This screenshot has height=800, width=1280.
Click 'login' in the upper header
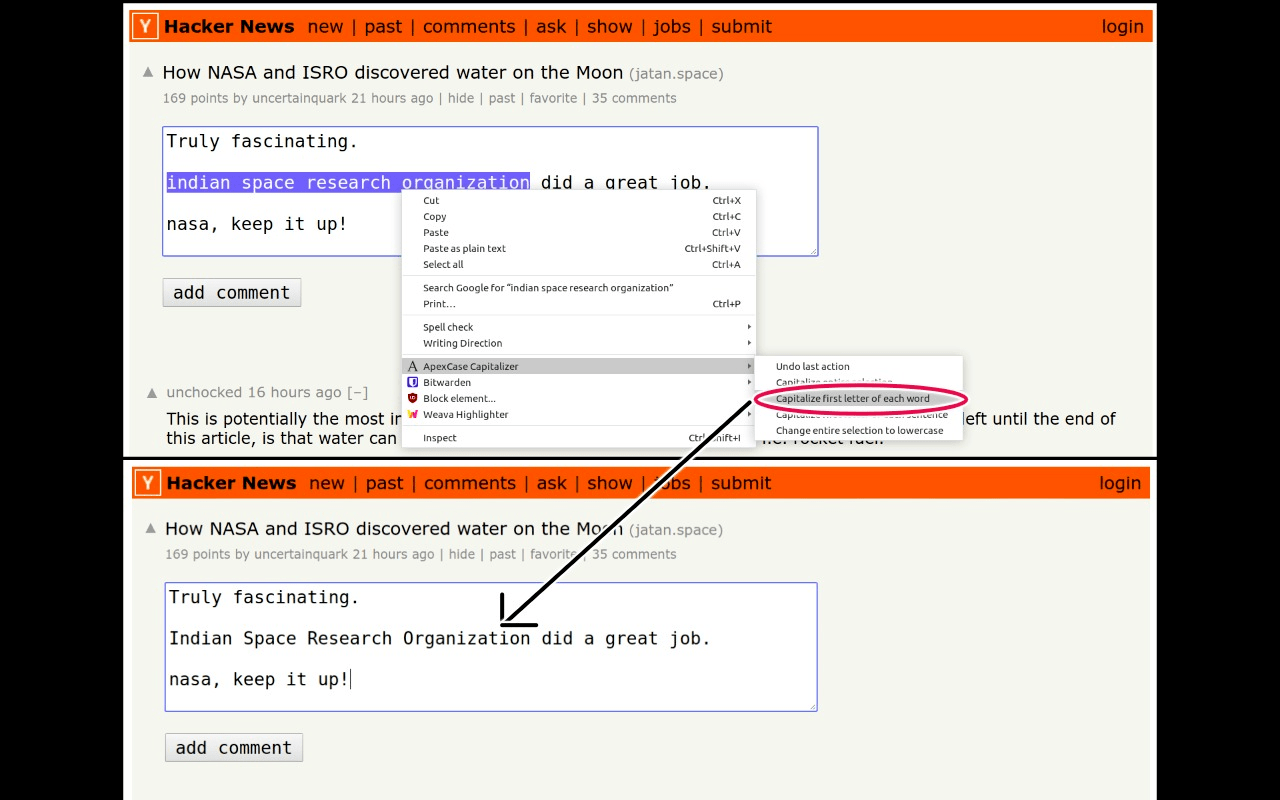click(x=1122, y=27)
